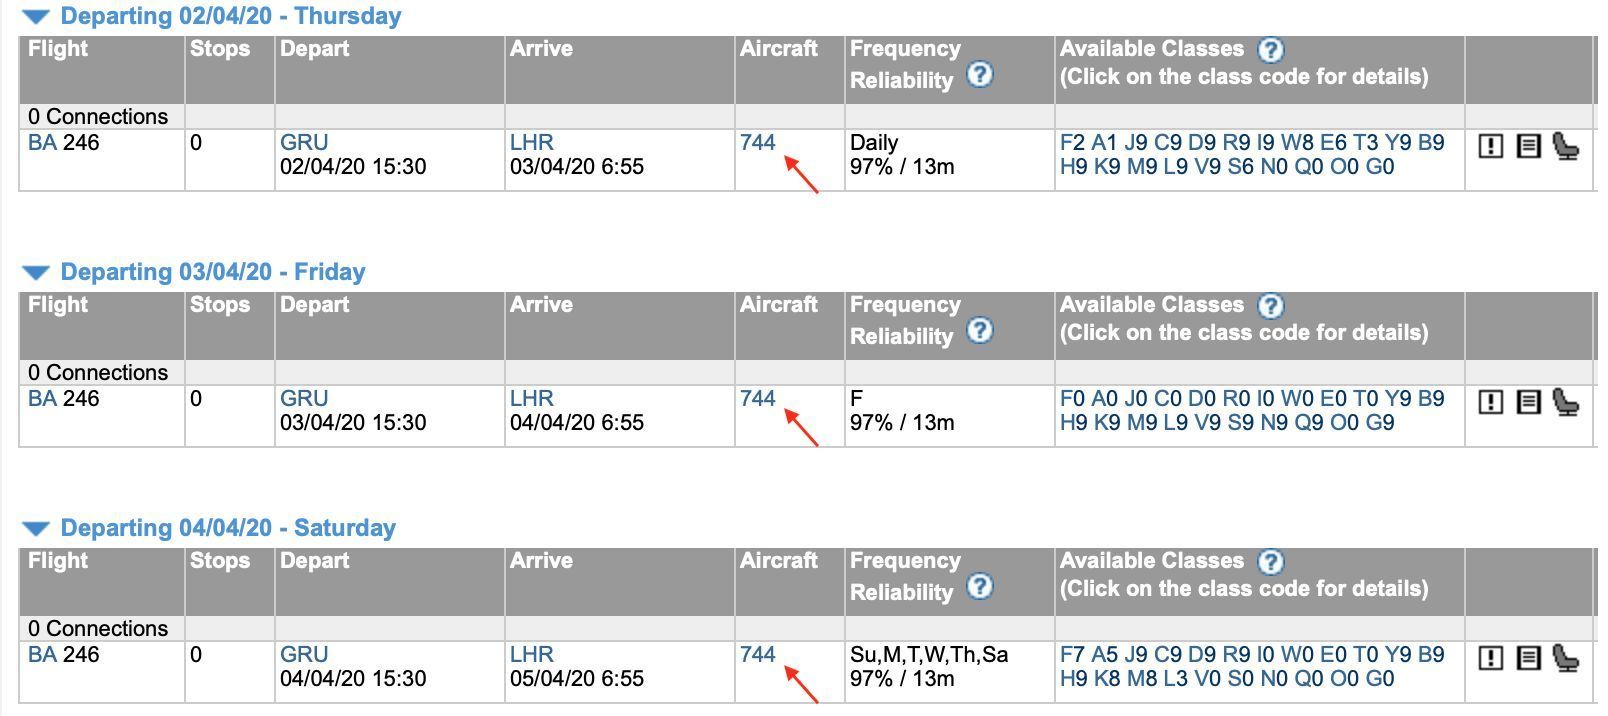Collapse Departing 04/04/20 Saturday section
The height and width of the screenshot is (716, 1608).
coord(35,529)
